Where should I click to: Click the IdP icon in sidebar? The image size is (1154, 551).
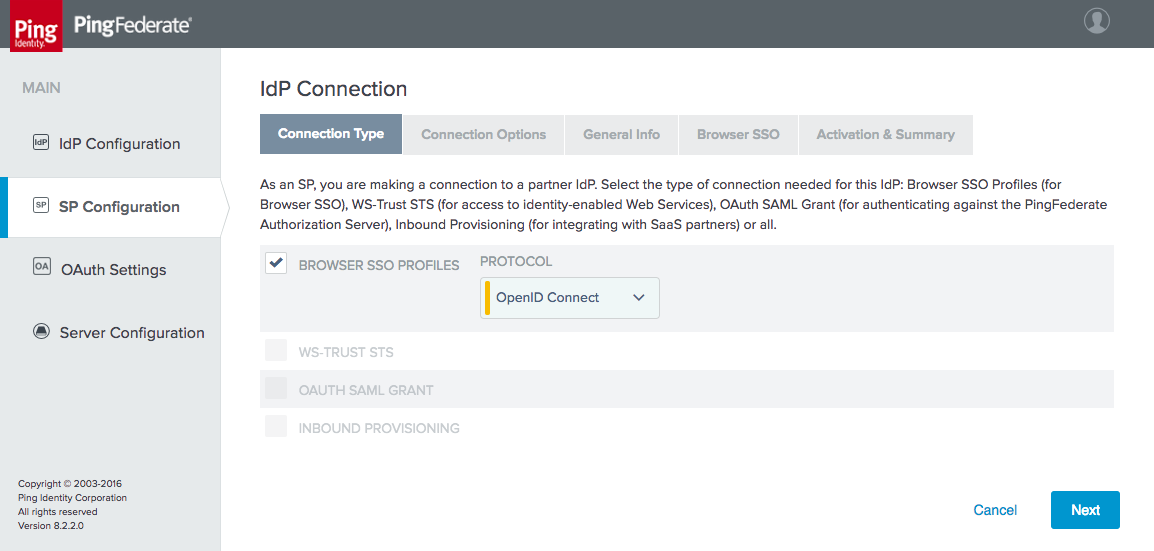41,143
